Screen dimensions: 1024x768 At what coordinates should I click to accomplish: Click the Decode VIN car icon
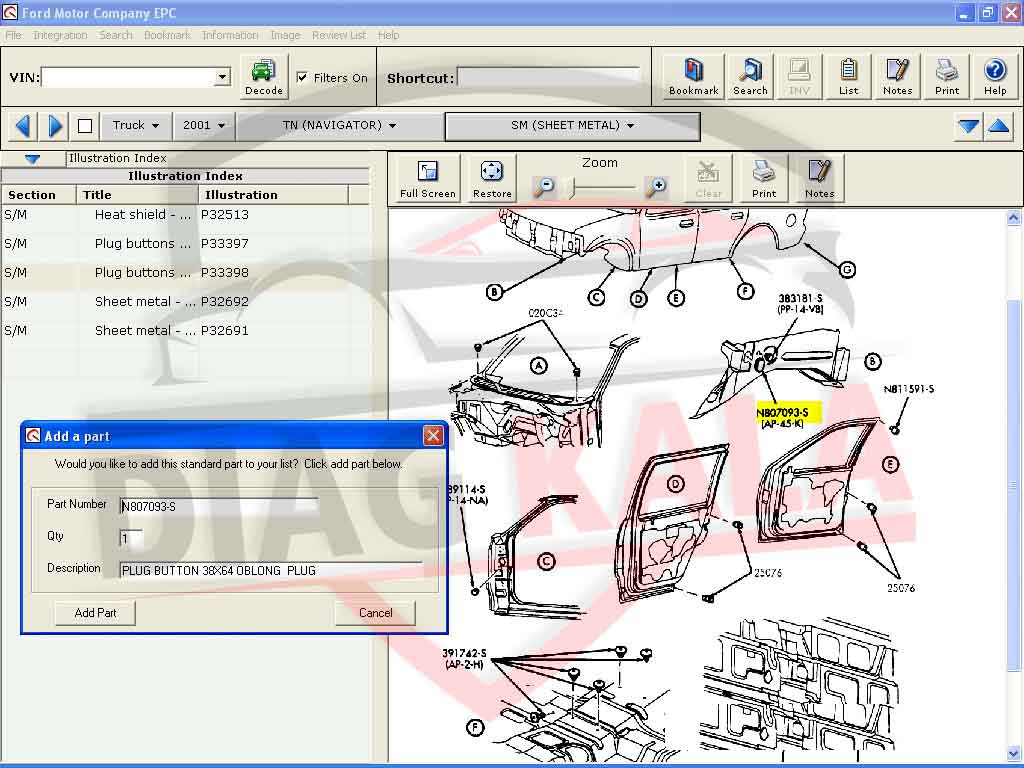(264, 76)
